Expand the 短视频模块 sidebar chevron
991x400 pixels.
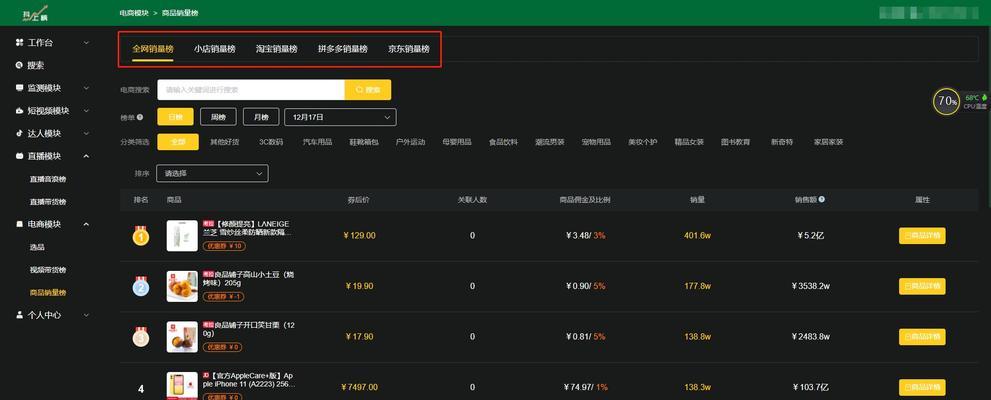pos(87,111)
